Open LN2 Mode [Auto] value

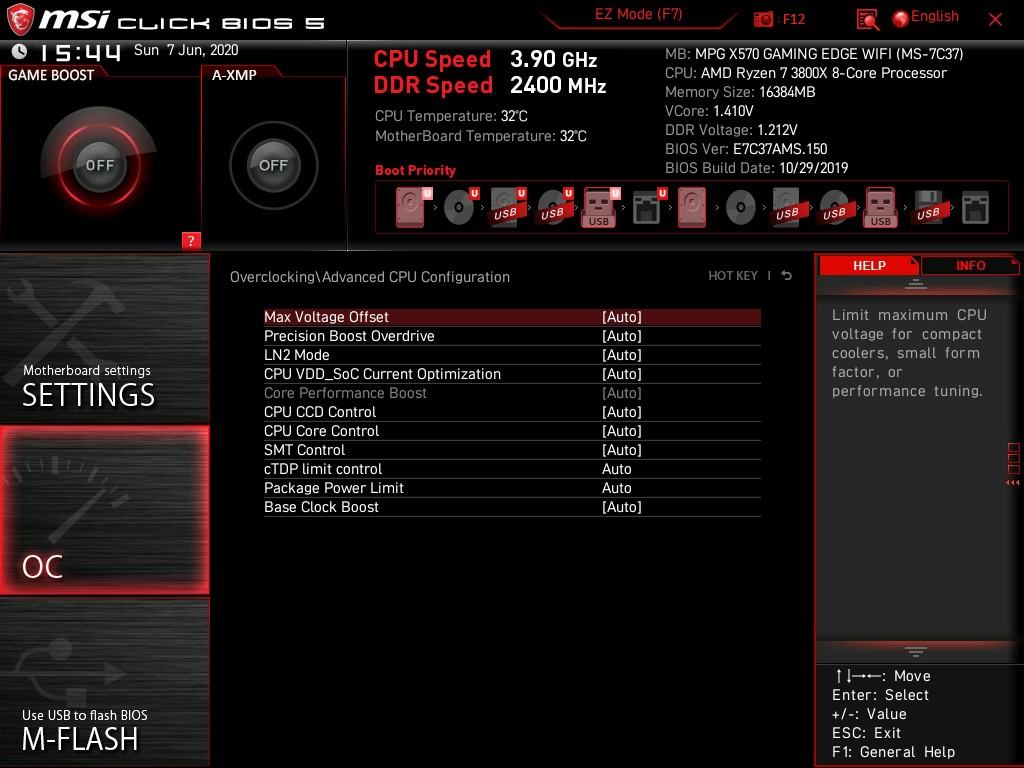622,355
